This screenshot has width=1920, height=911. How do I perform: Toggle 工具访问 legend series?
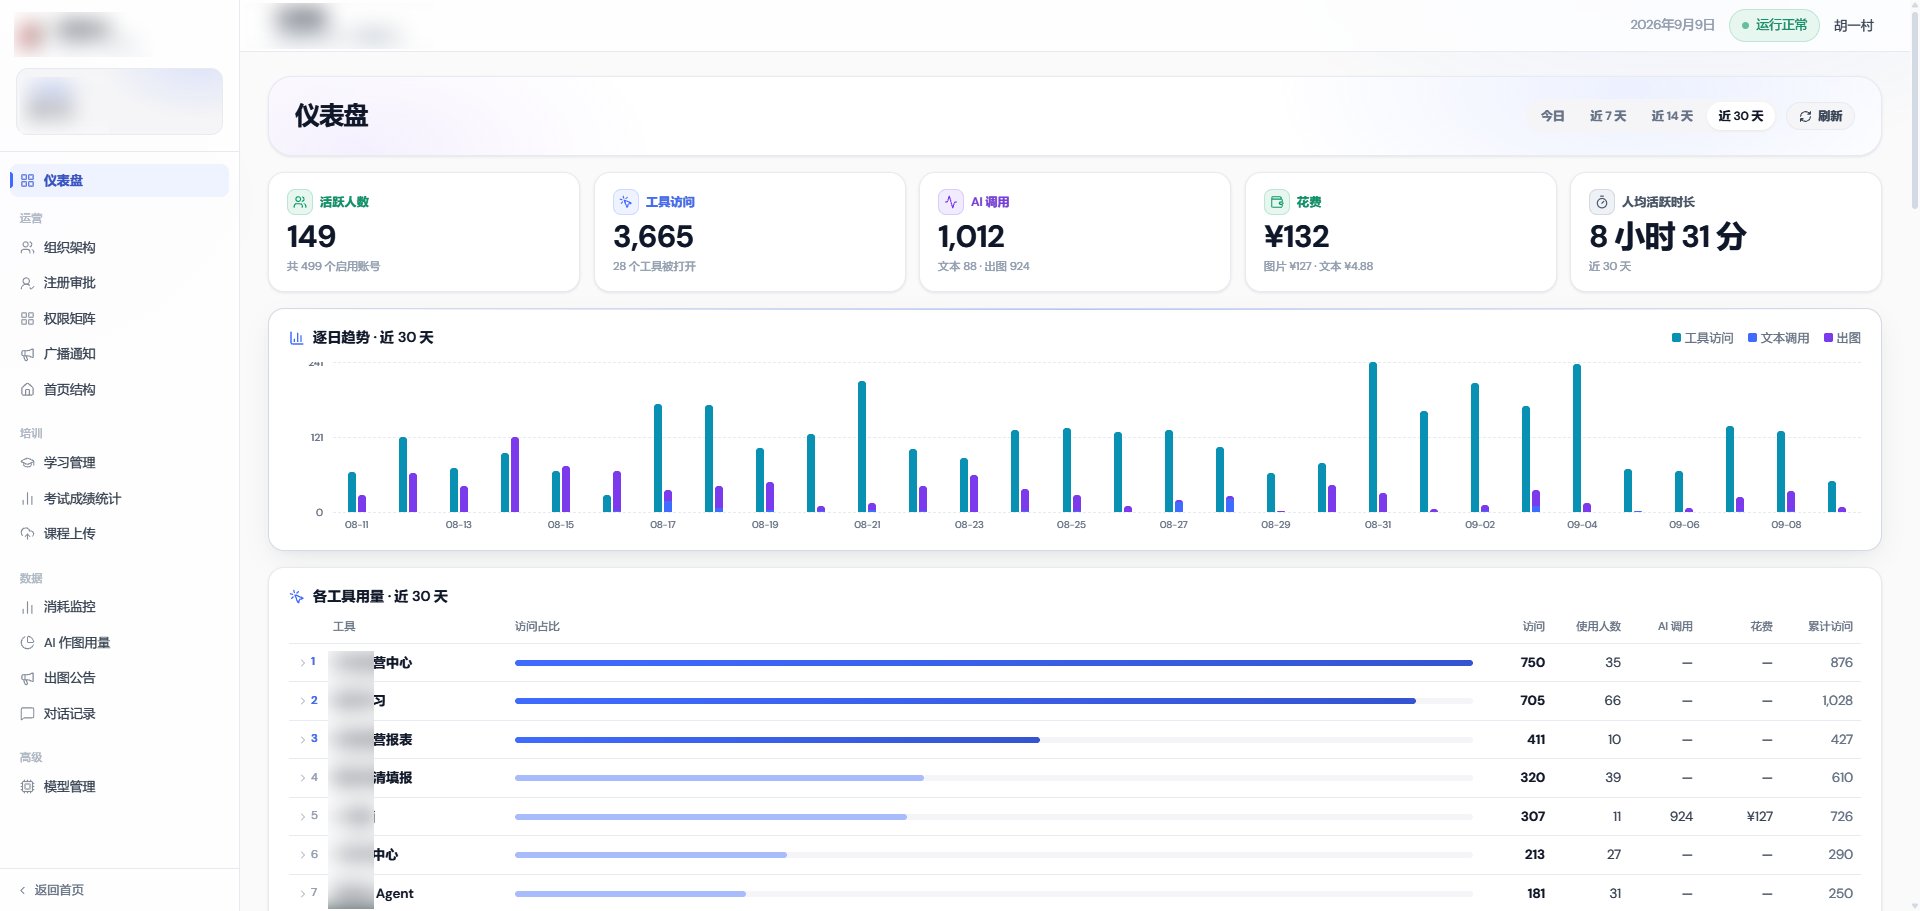point(1702,338)
